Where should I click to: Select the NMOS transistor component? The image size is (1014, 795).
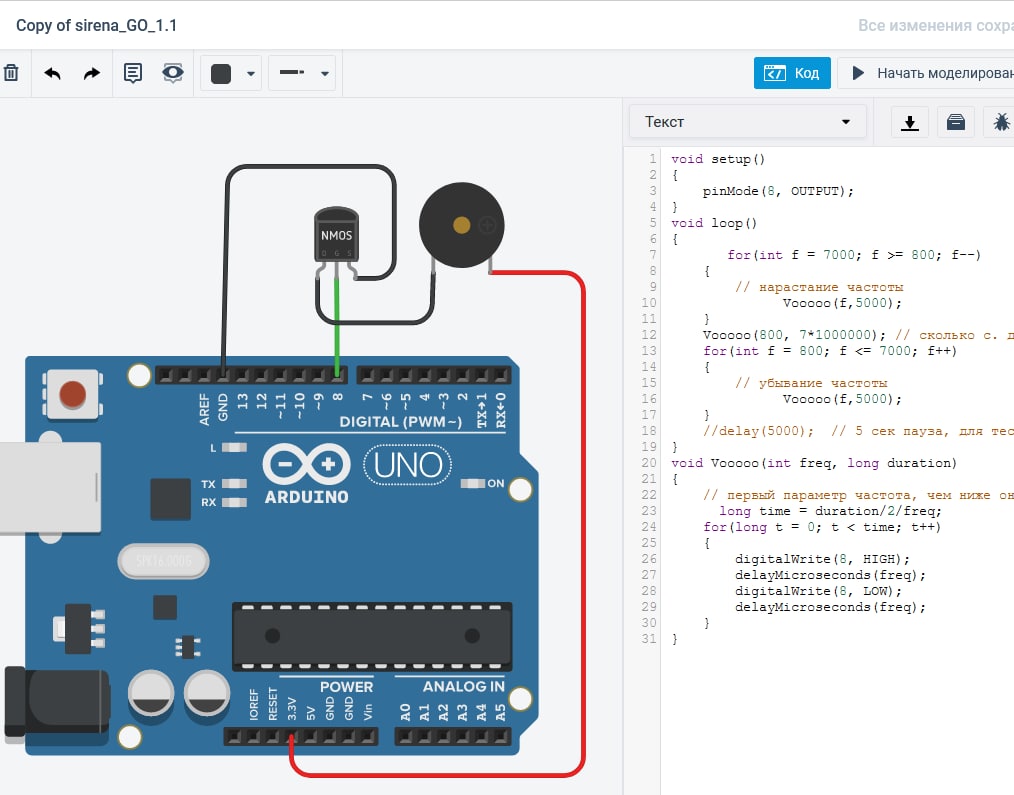point(336,235)
